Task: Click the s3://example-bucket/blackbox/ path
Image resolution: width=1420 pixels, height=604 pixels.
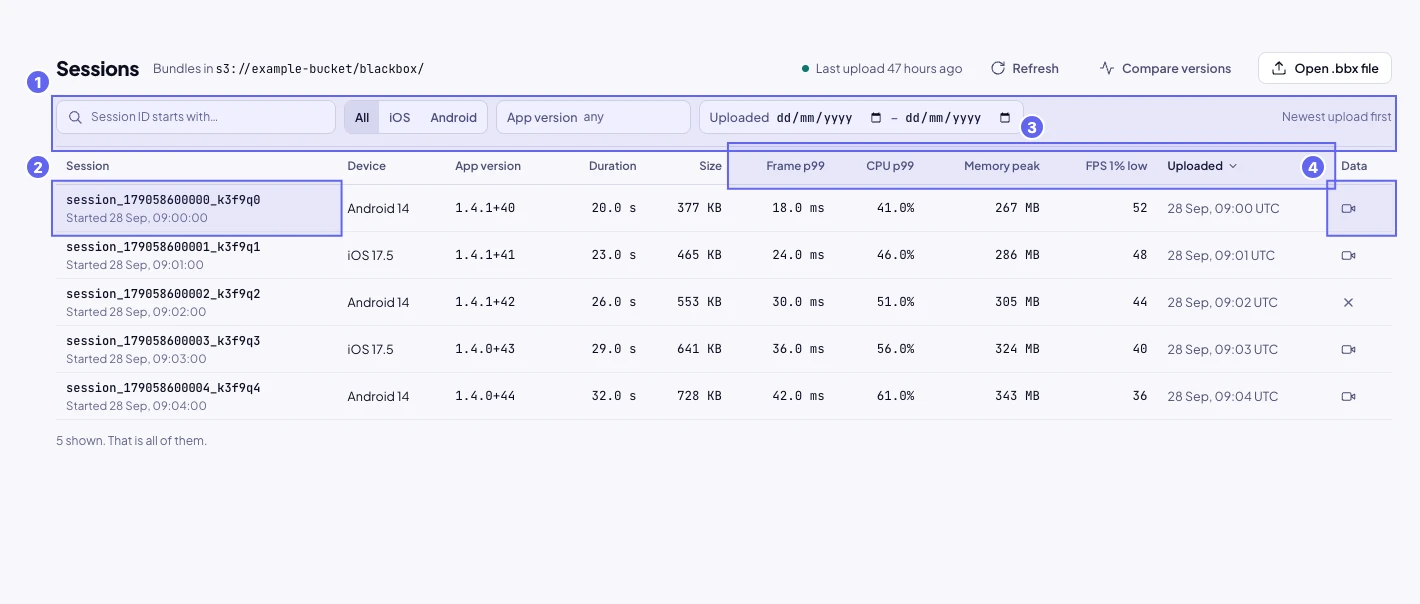Action: [320, 69]
